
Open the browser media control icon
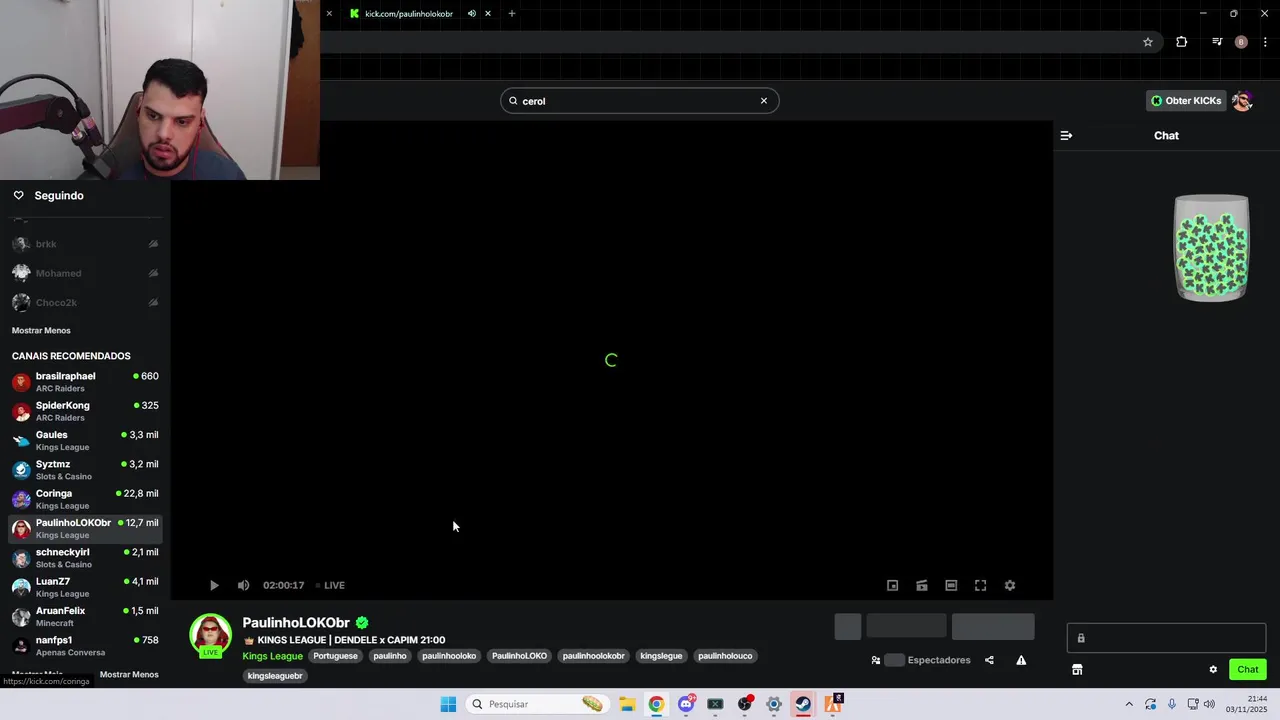(x=1217, y=42)
